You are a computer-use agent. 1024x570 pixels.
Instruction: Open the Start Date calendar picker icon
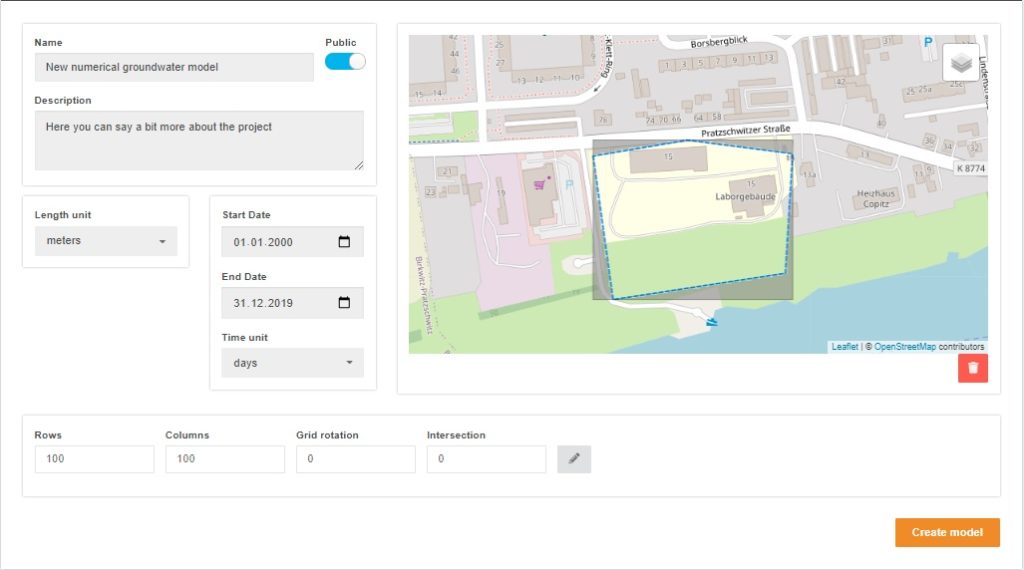pos(344,242)
